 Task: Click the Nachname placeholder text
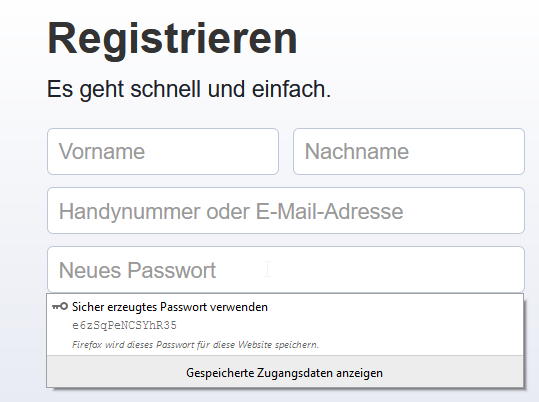(357, 152)
